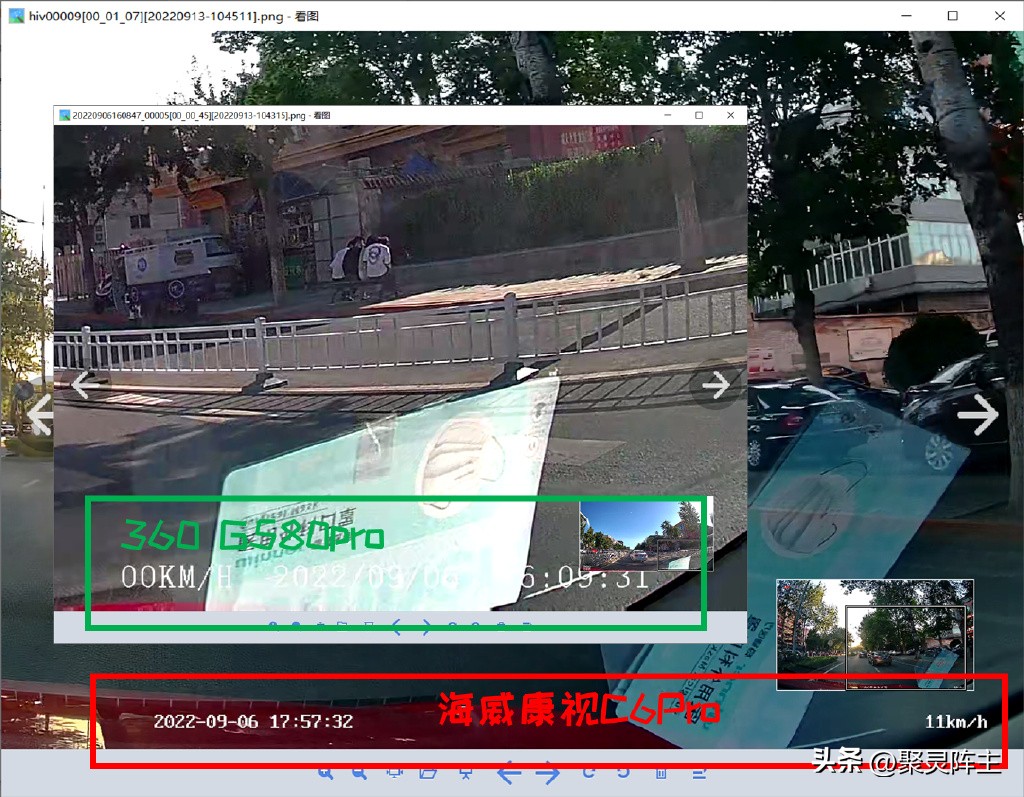Viewport: 1024px width, 797px height.
Task: Rotate the photo counterclockwise via the rotate-left icon
Action: point(621,773)
